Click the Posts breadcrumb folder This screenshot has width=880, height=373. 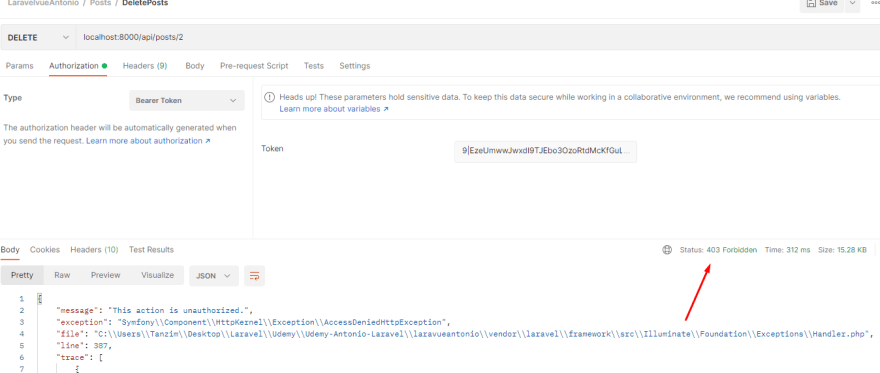point(100,3)
